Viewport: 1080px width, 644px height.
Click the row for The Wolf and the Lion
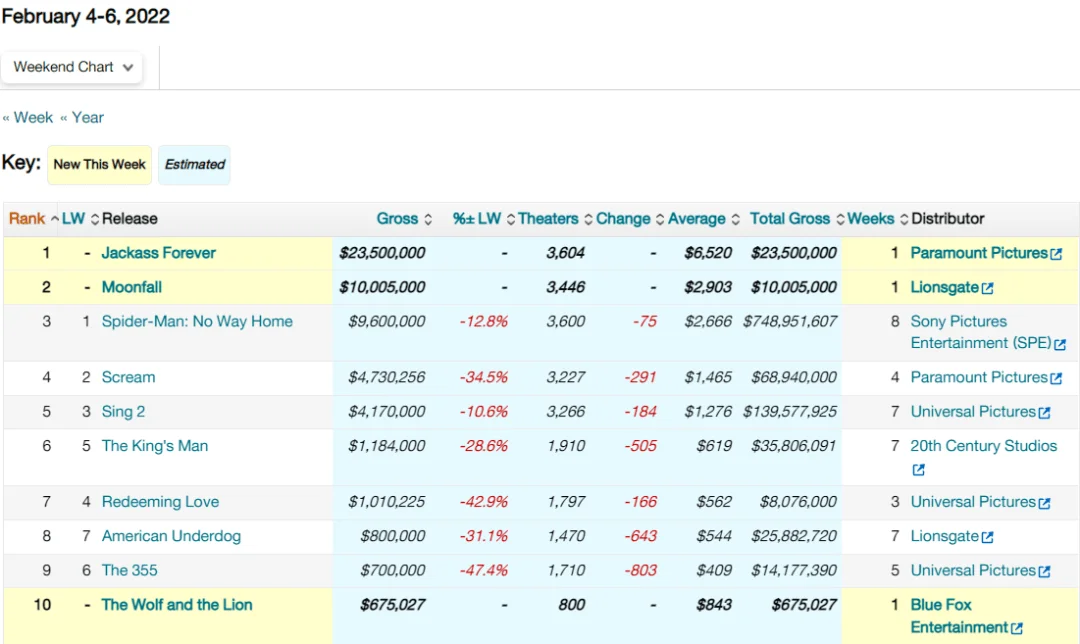tap(177, 604)
